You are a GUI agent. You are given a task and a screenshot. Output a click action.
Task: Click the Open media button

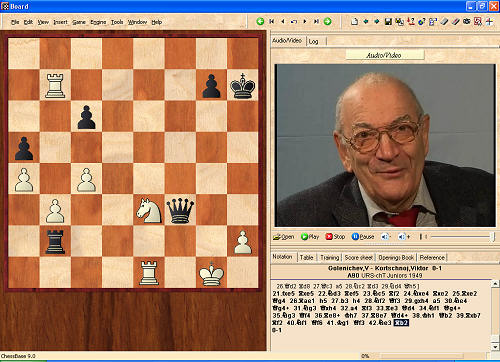tap(283, 237)
